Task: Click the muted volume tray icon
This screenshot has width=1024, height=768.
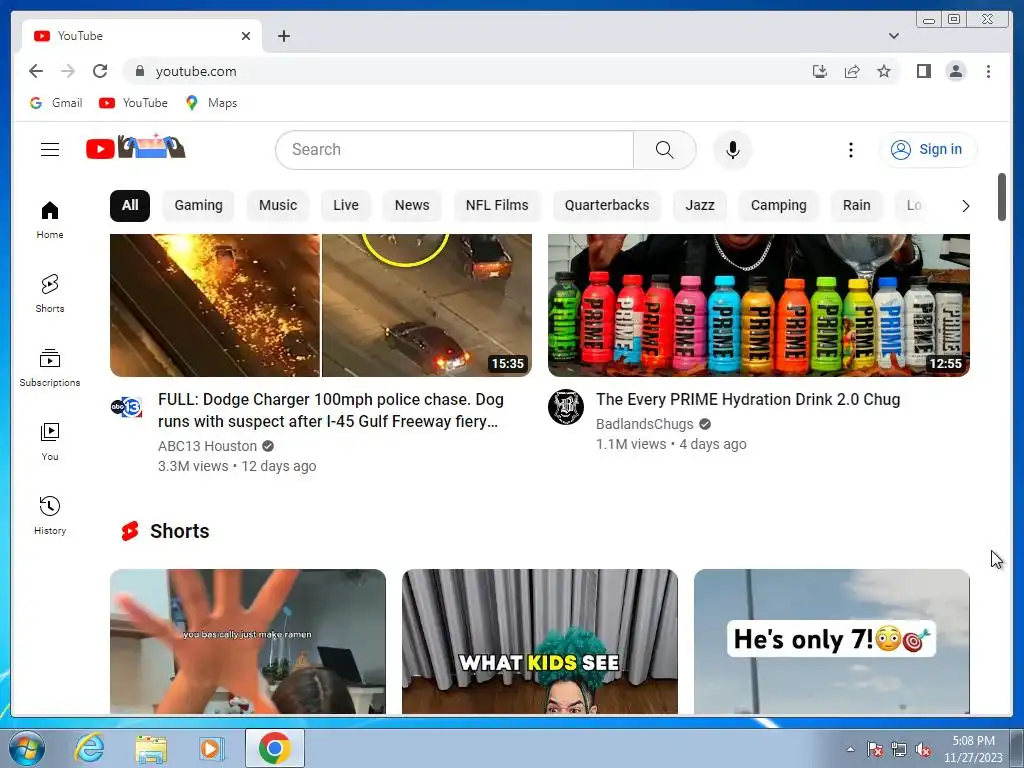Action: [x=922, y=750]
